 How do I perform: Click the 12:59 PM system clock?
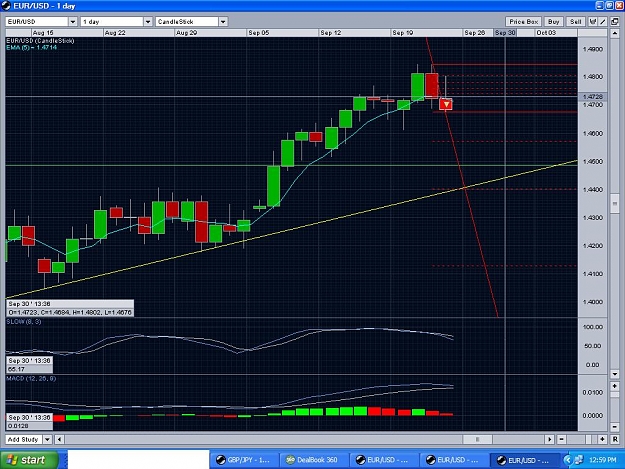point(602,460)
